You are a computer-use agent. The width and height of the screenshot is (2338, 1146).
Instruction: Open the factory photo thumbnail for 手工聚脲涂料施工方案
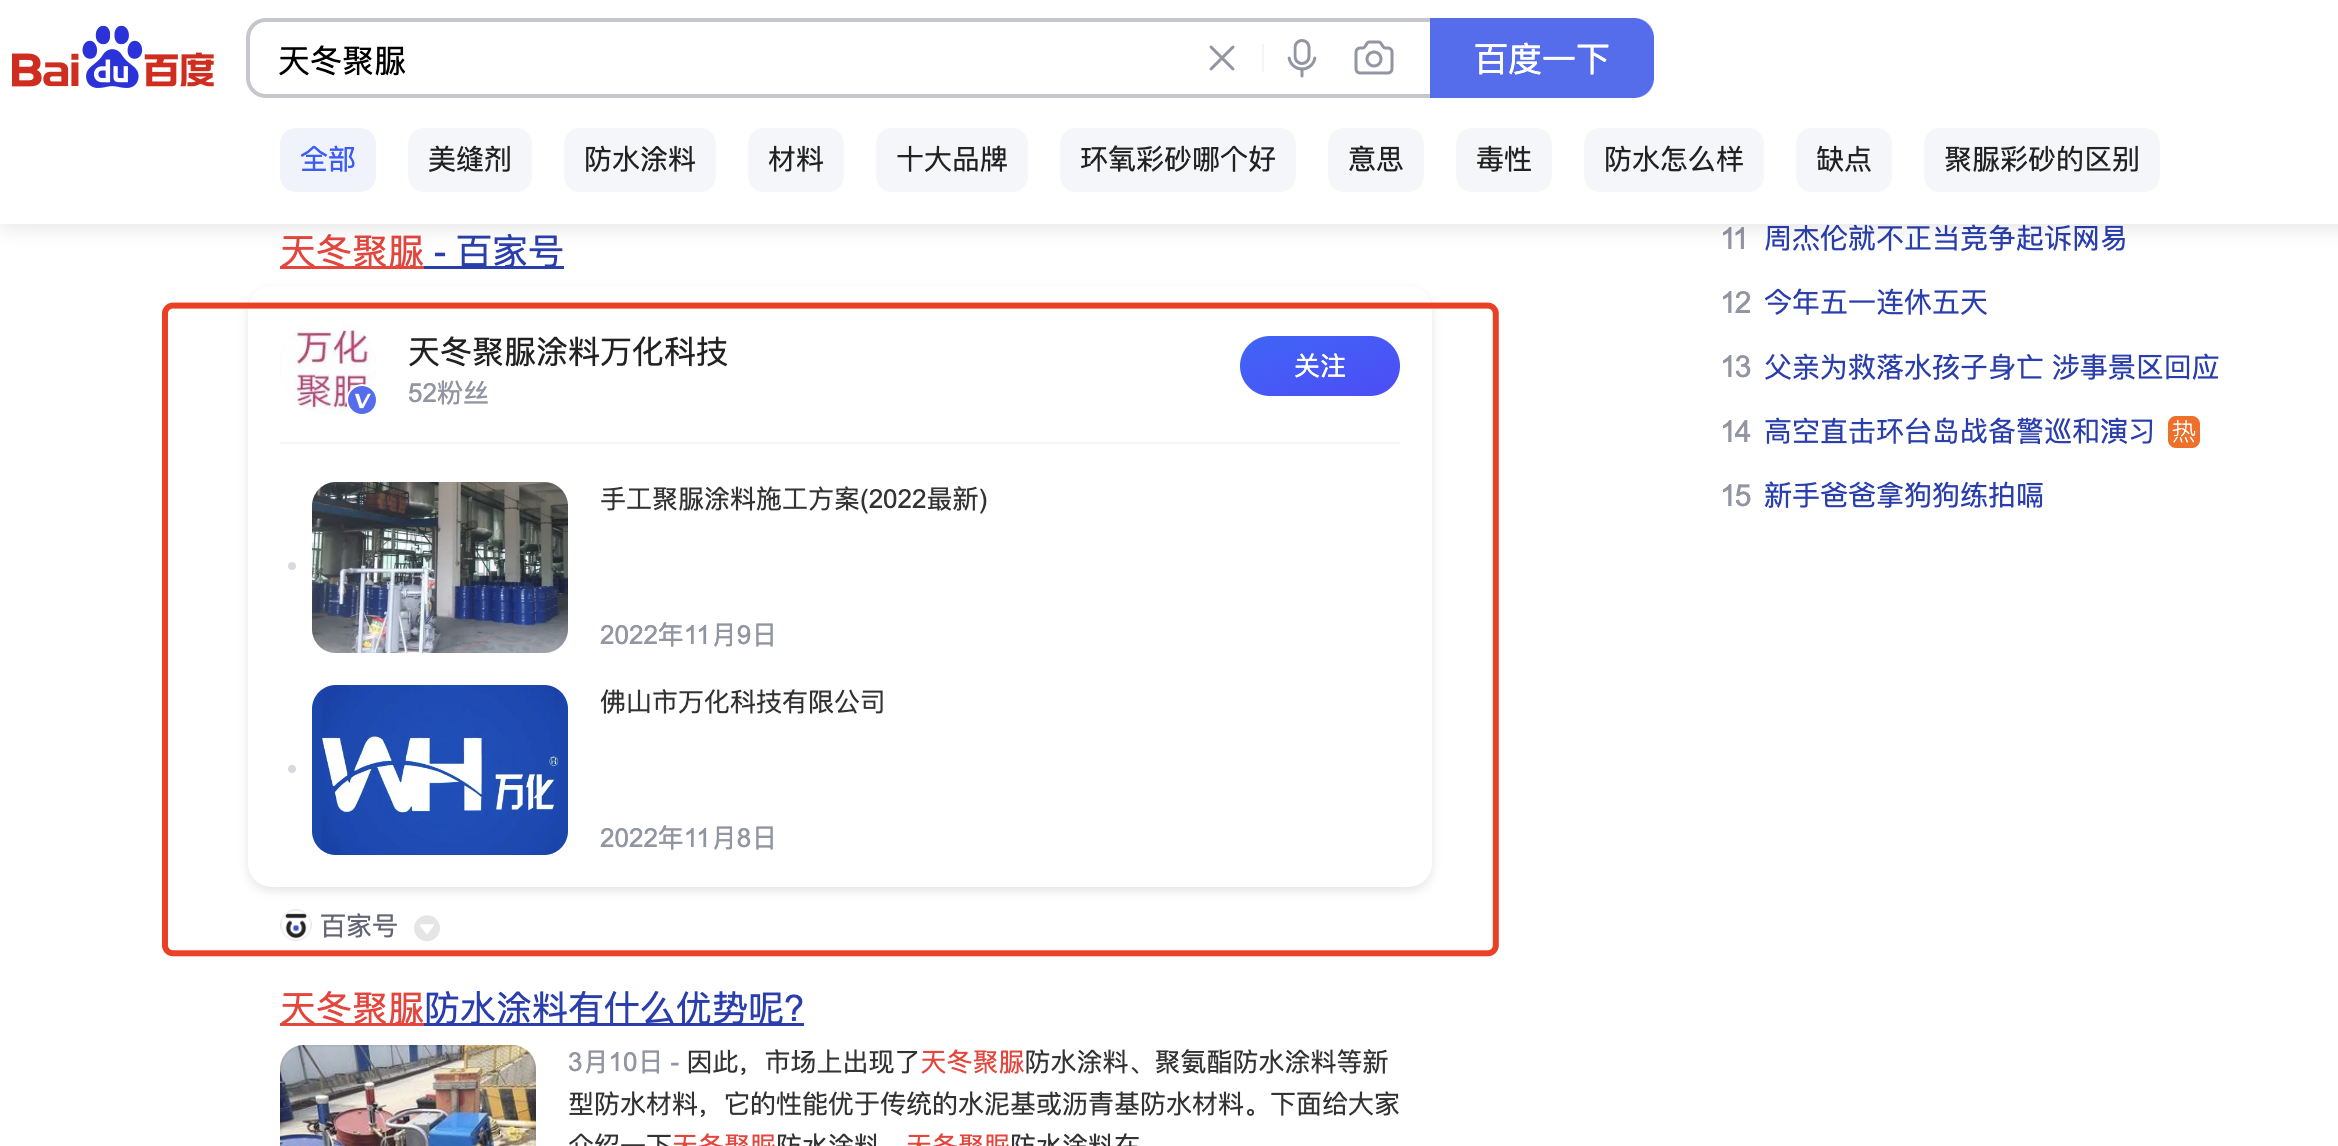coord(440,567)
